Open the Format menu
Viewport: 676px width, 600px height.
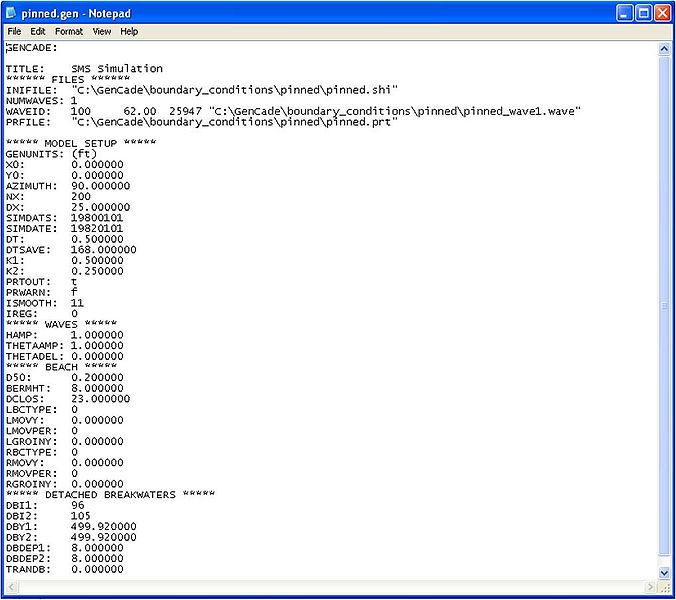click(69, 31)
